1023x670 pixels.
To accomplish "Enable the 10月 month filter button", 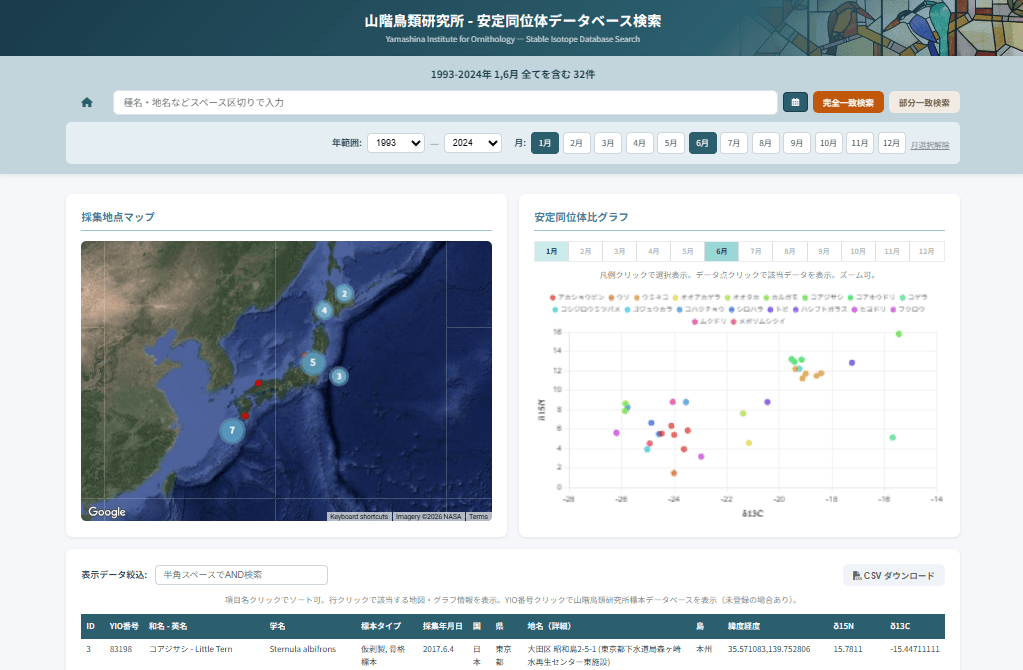I will (x=828, y=143).
